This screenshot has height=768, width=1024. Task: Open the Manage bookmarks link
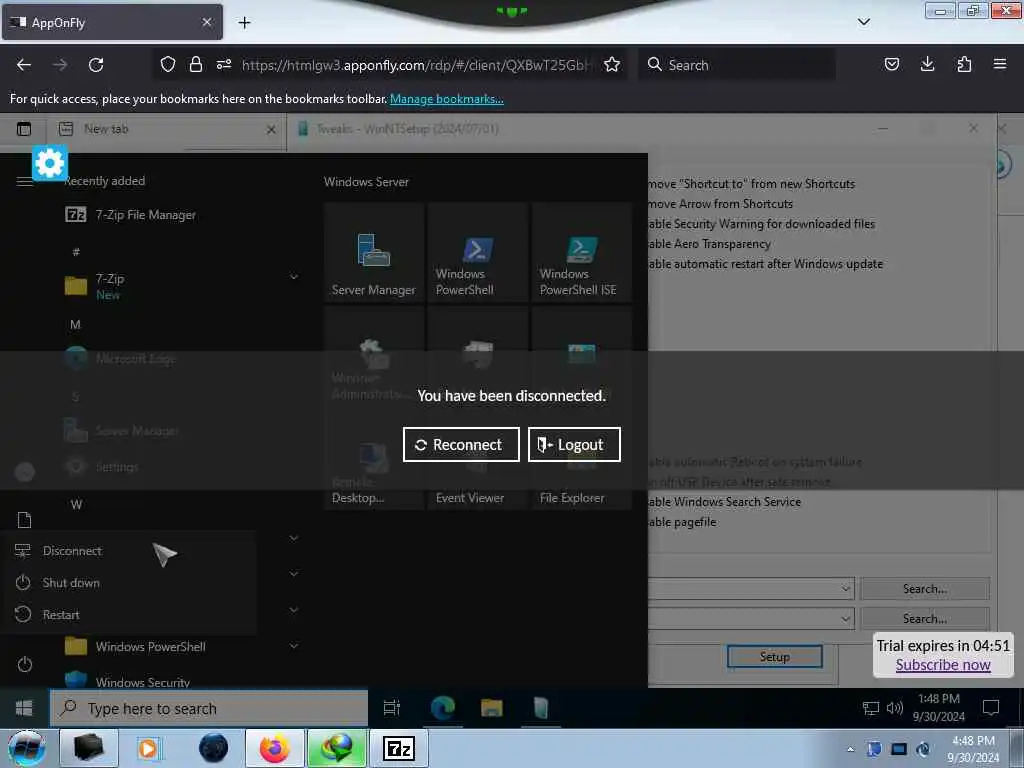pos(447,99)
